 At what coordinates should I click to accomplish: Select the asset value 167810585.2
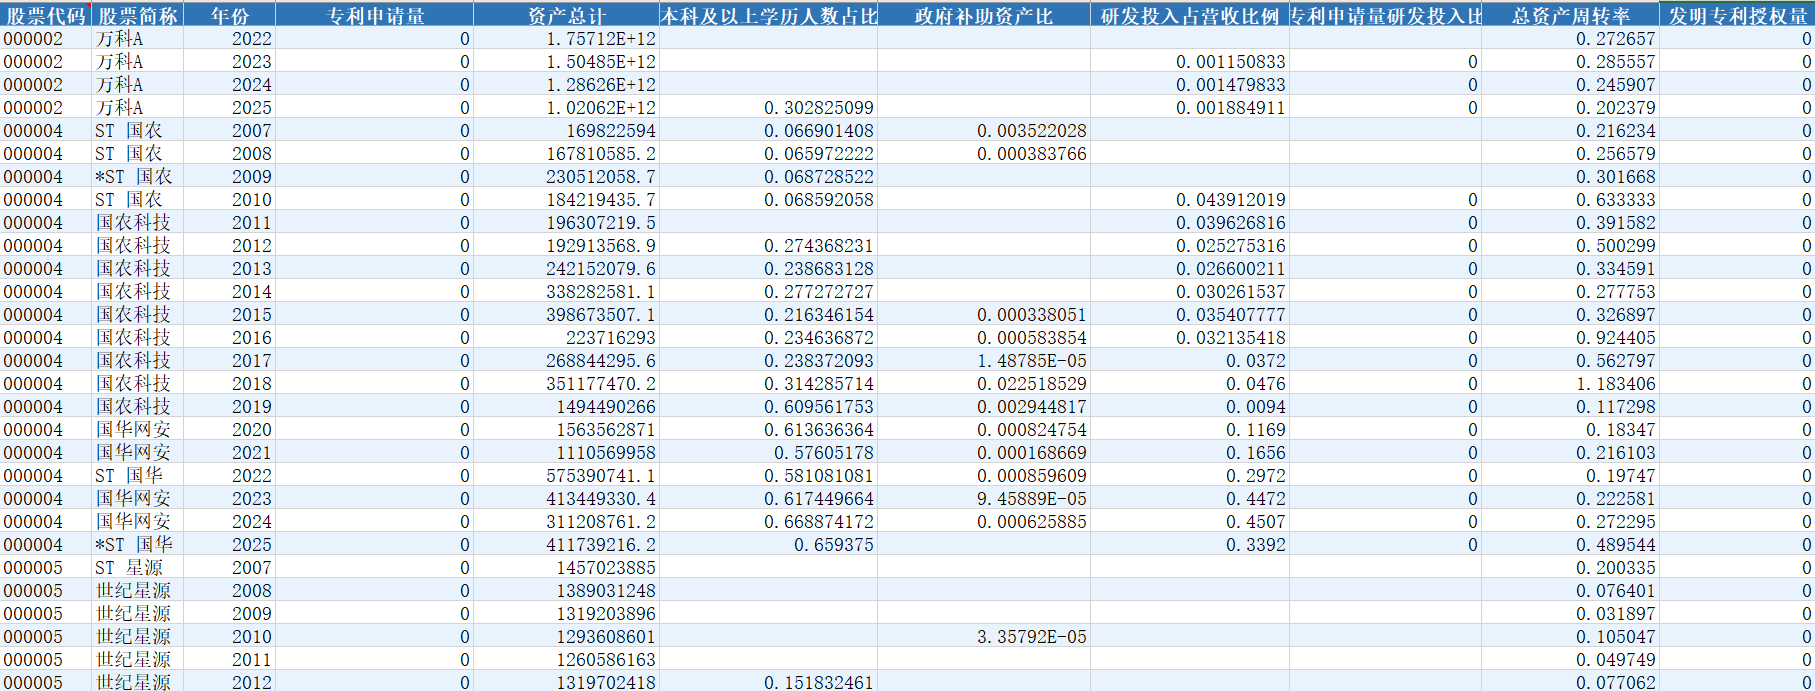pyautogui.click(x=566, y=153)
